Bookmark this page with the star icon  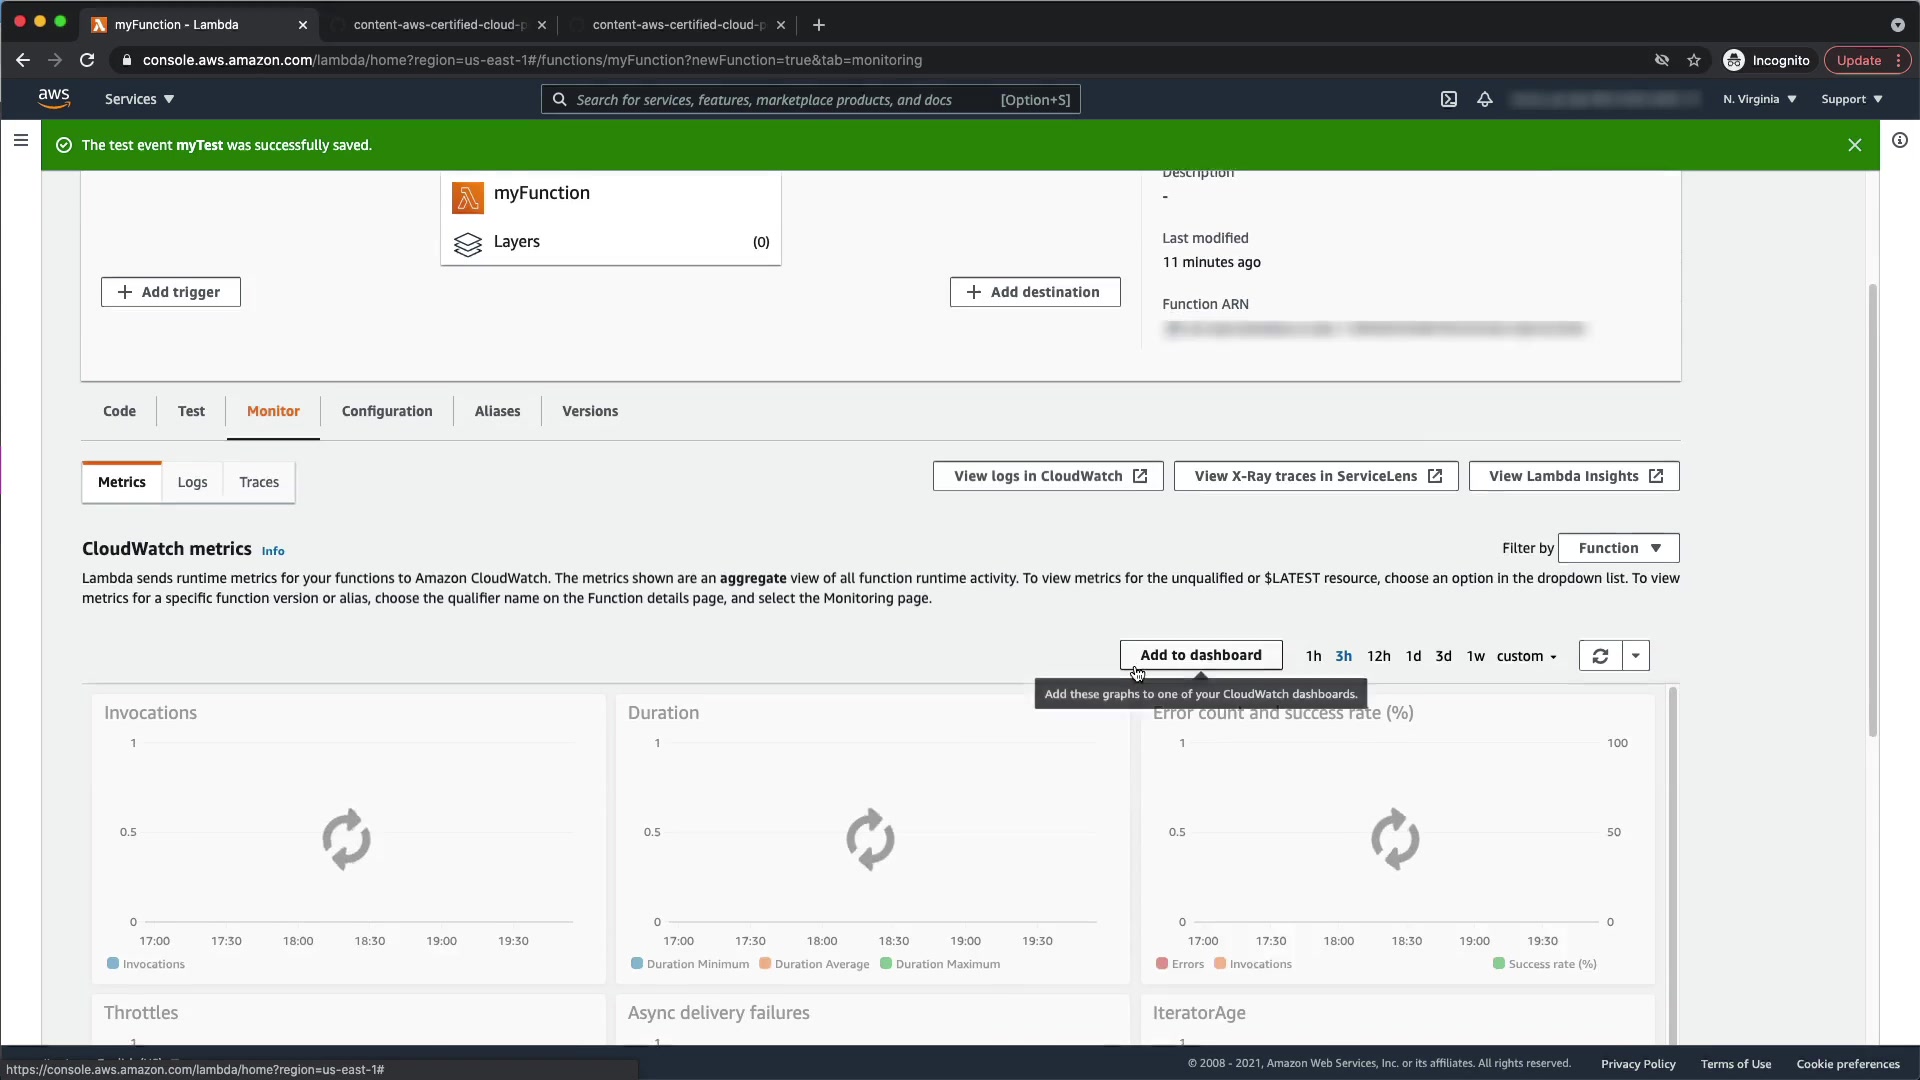coord(1694,60)
